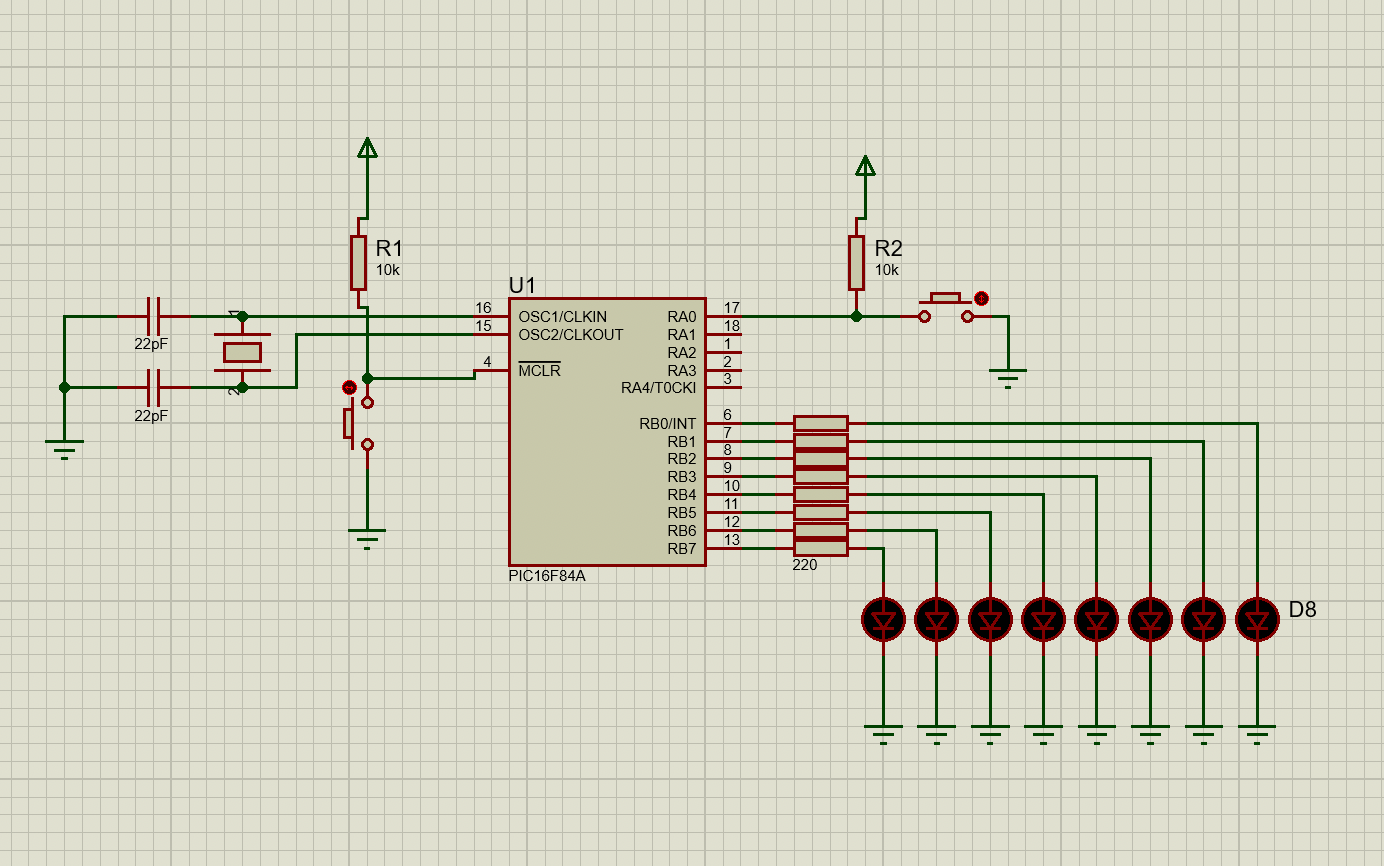Select the power terminal above R2
Viewport: 1384px width, 866px height.
(x=865, y=166)
